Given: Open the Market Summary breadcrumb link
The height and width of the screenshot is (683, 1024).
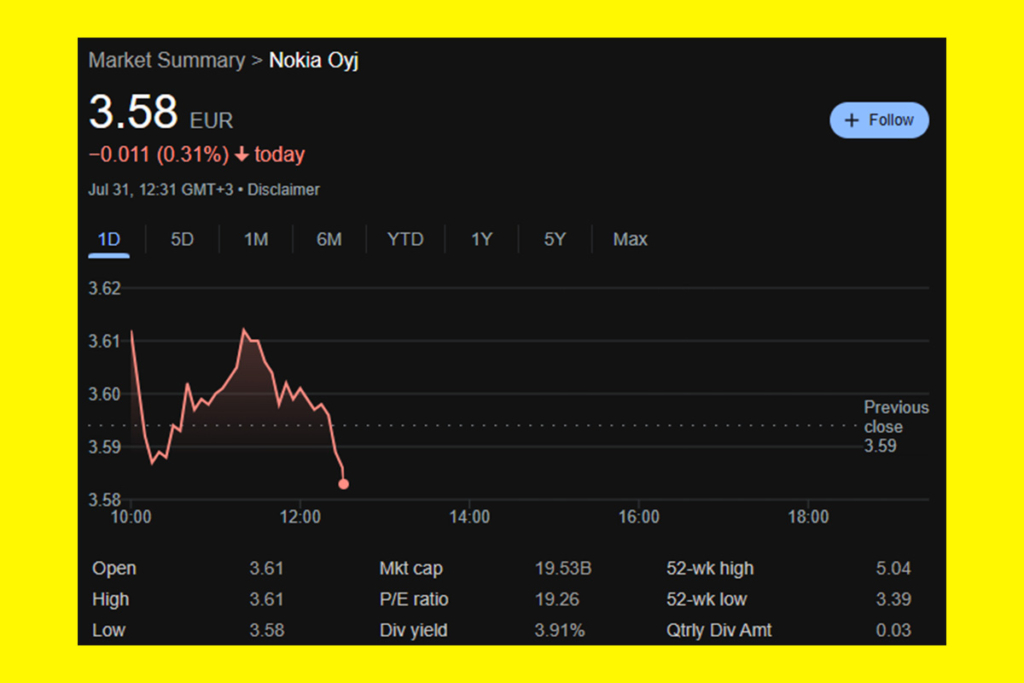Looking at the screenshot, I should (x=166, y=60).
